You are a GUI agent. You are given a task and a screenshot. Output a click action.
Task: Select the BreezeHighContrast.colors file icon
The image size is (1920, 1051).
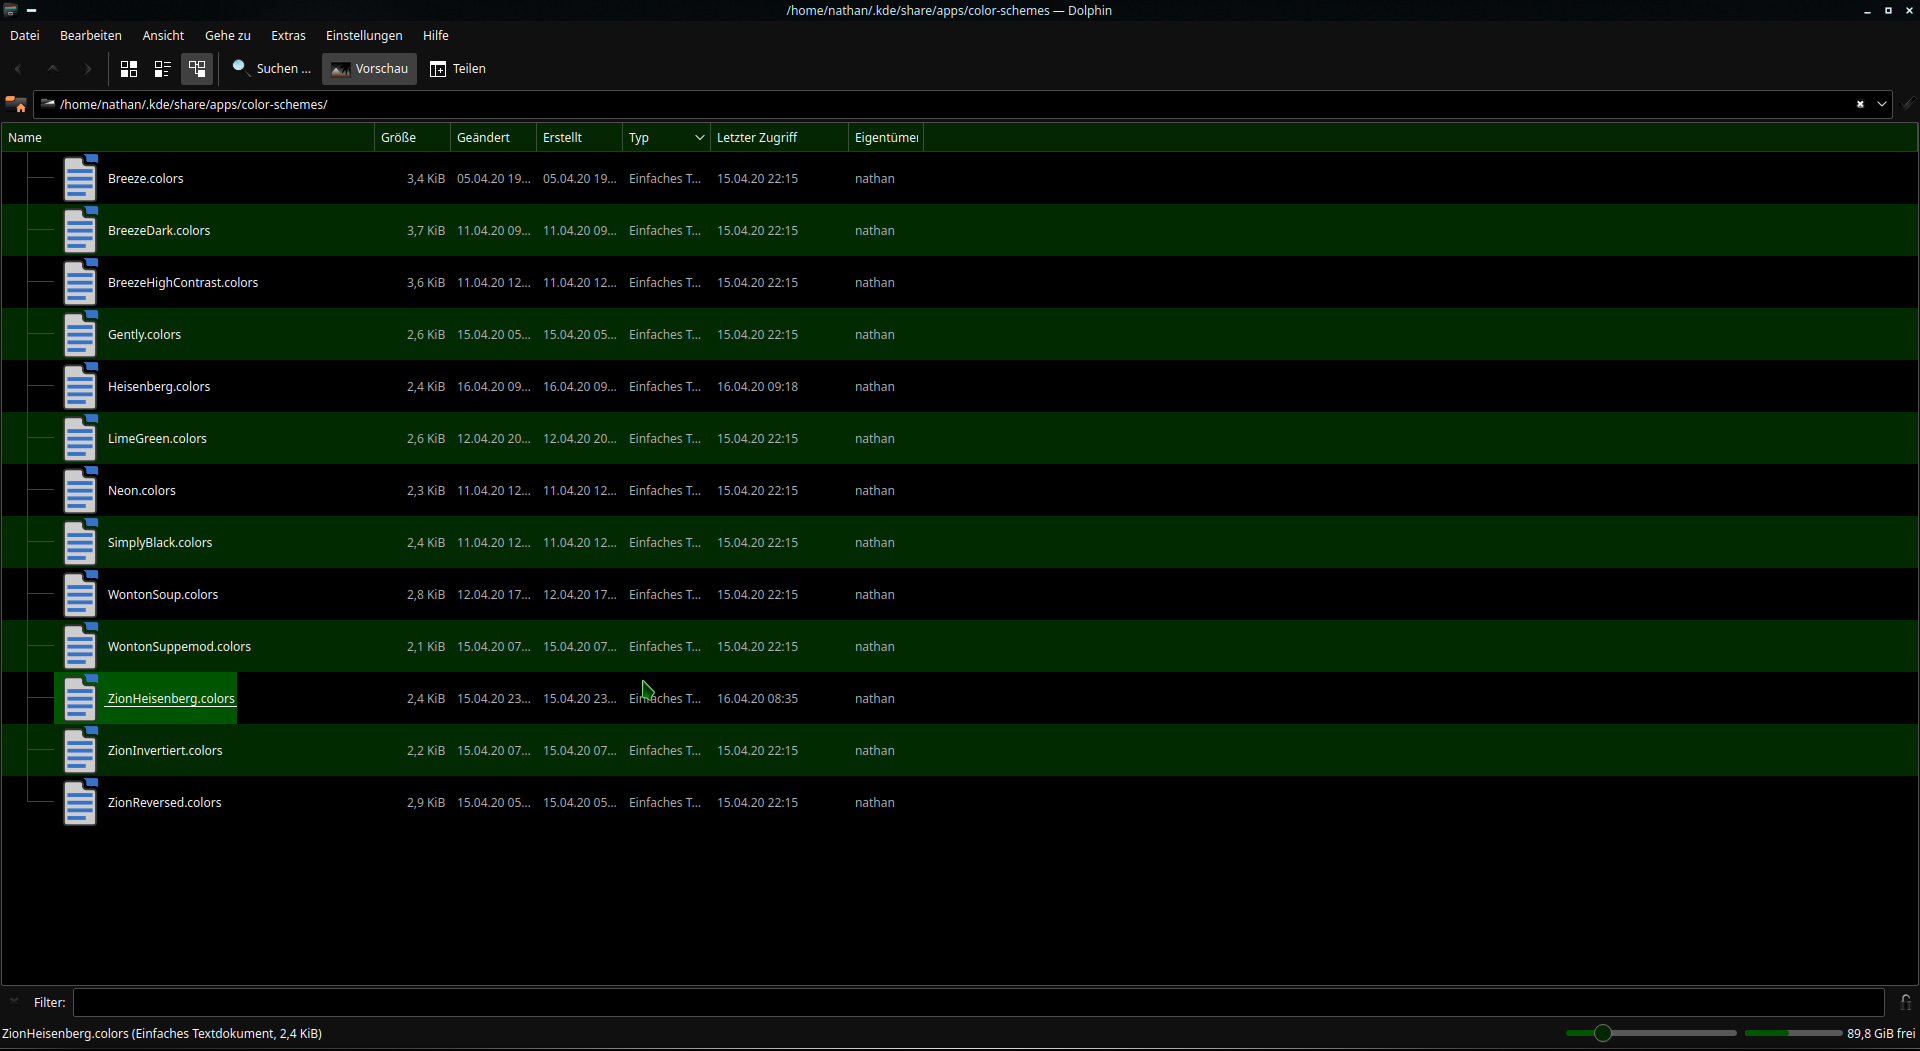(x=80, y=283)
